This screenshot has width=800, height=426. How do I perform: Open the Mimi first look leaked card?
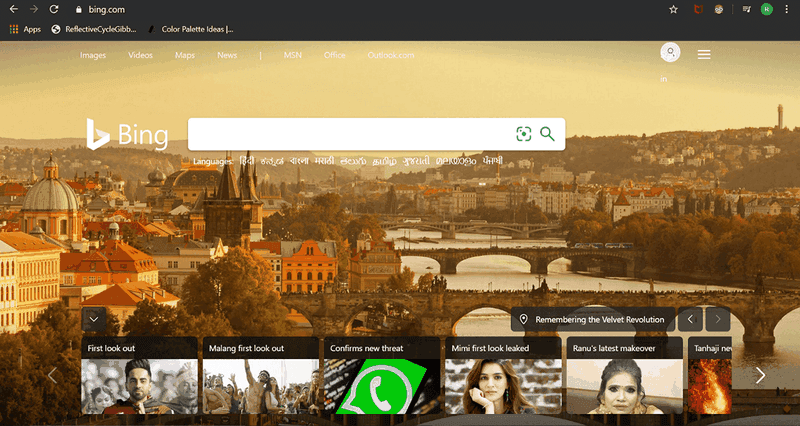click(x=504, y=375)
